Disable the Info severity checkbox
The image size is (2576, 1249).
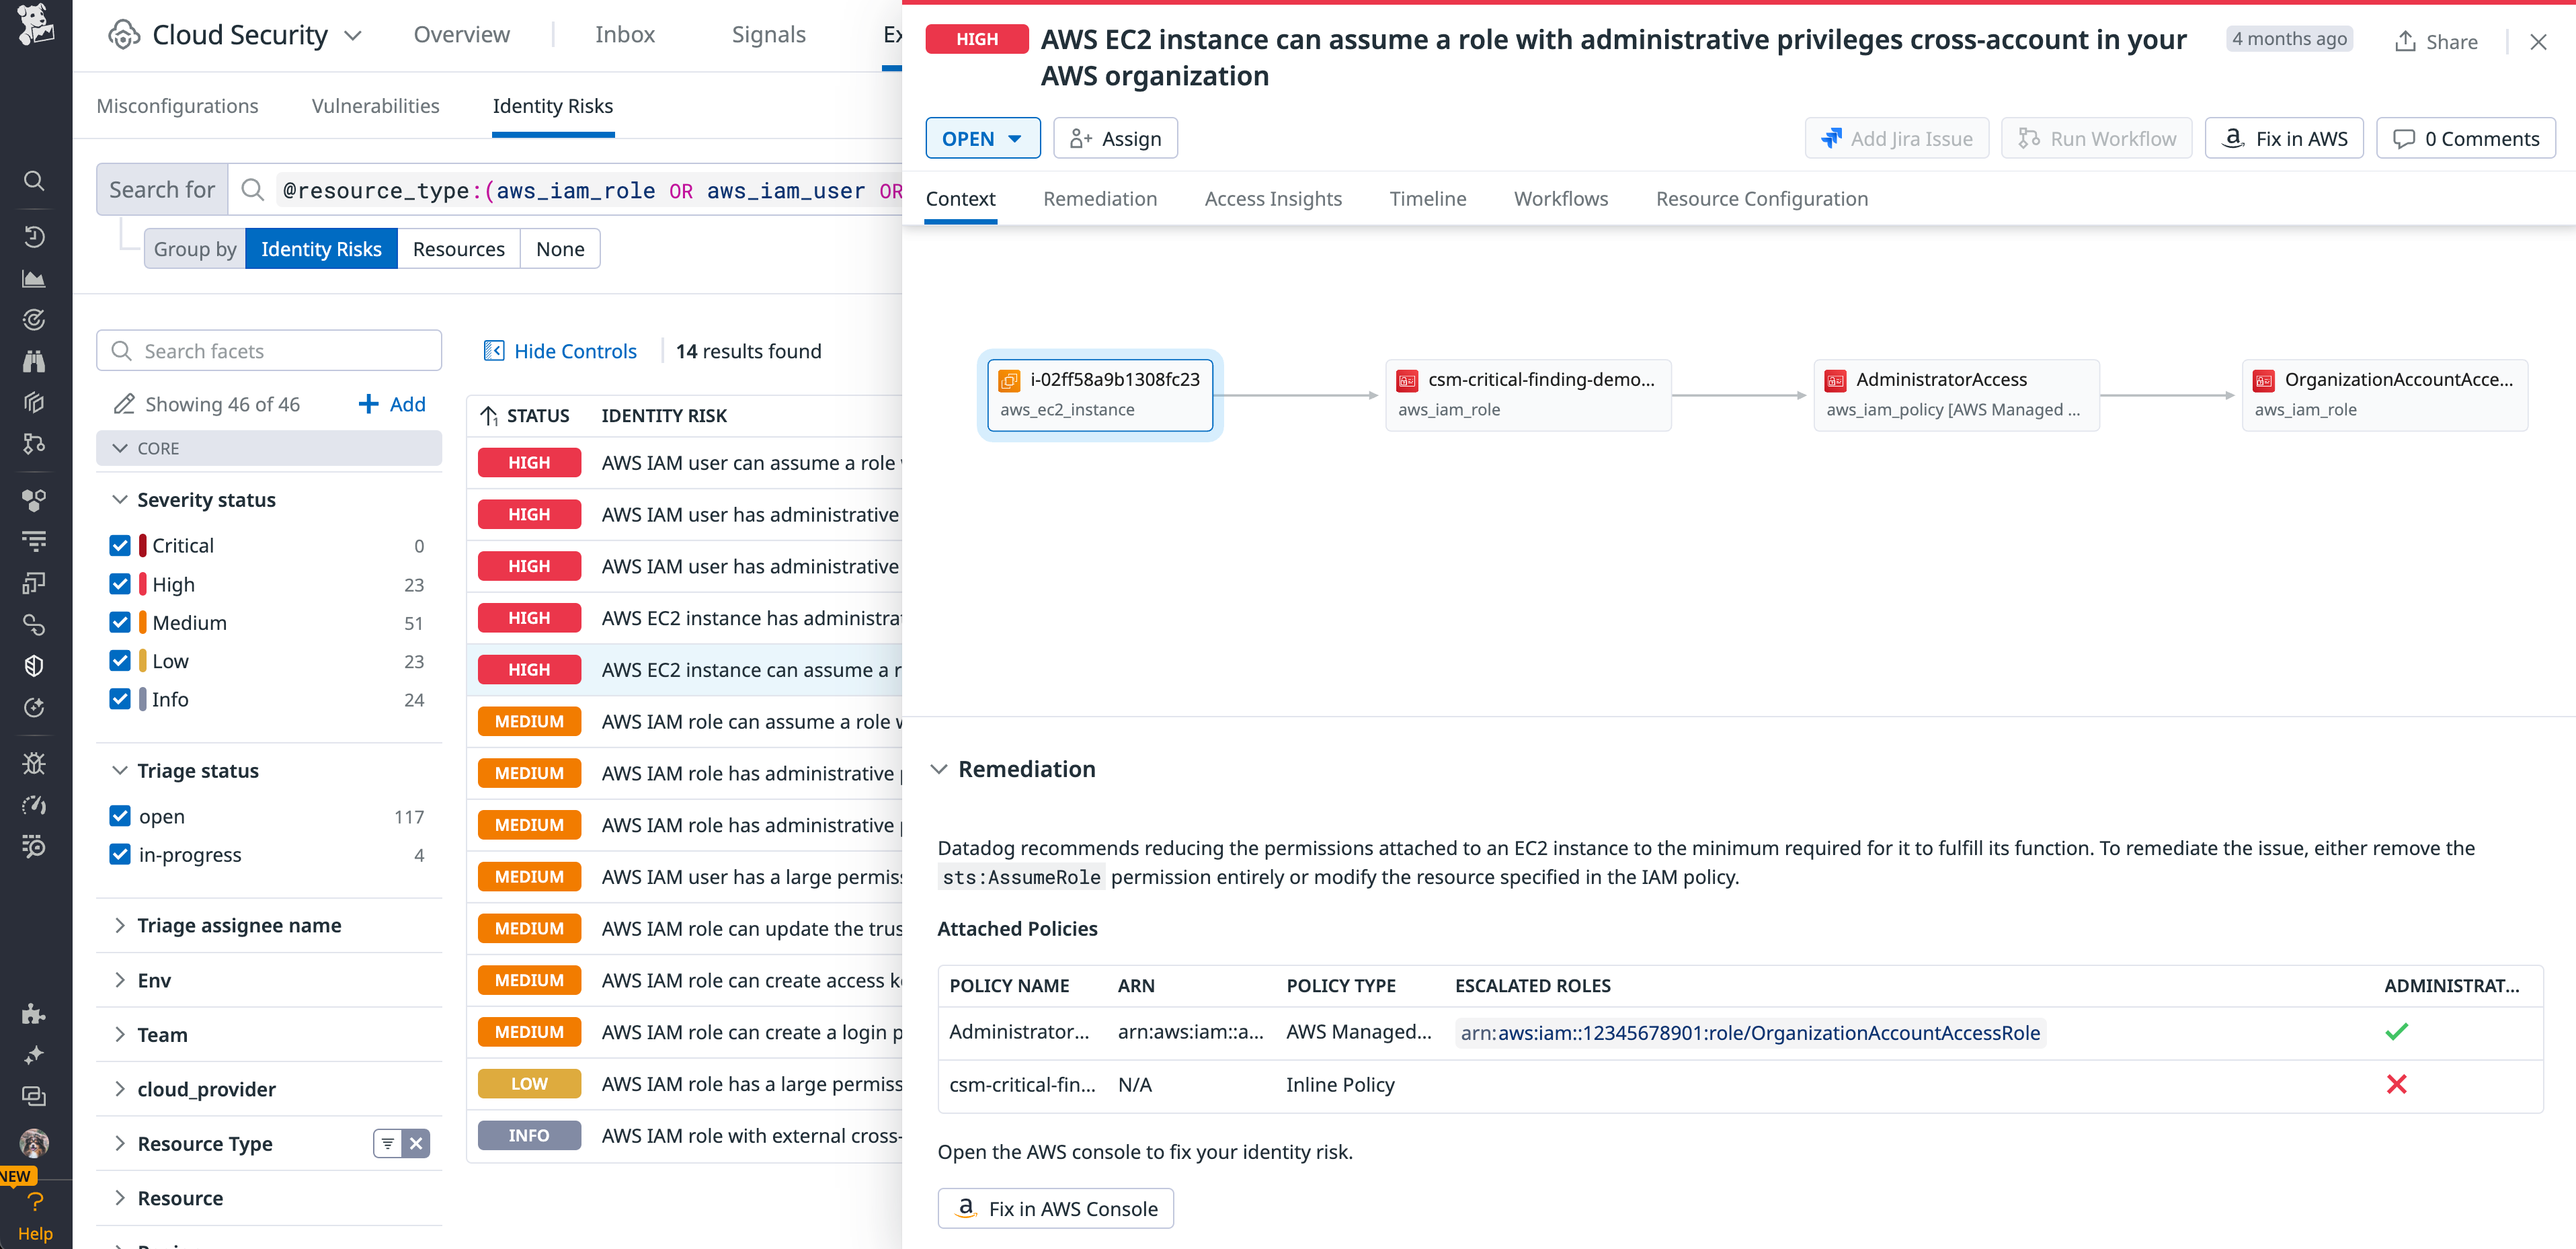tap(120, 699)
